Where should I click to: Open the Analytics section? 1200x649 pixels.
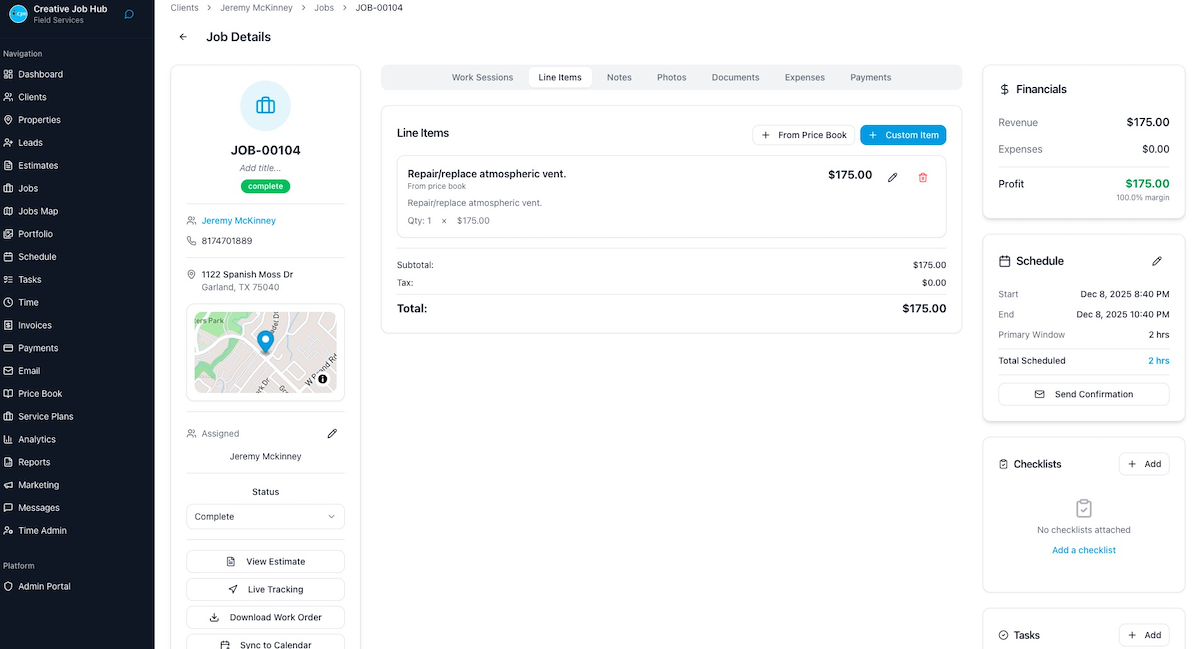(x=37, y=439)
